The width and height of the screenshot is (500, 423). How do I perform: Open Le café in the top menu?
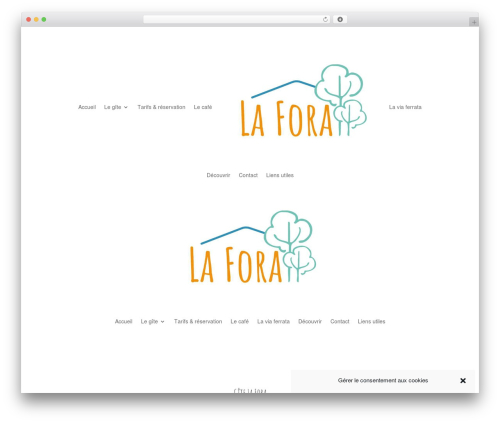(x=203, y=107)
